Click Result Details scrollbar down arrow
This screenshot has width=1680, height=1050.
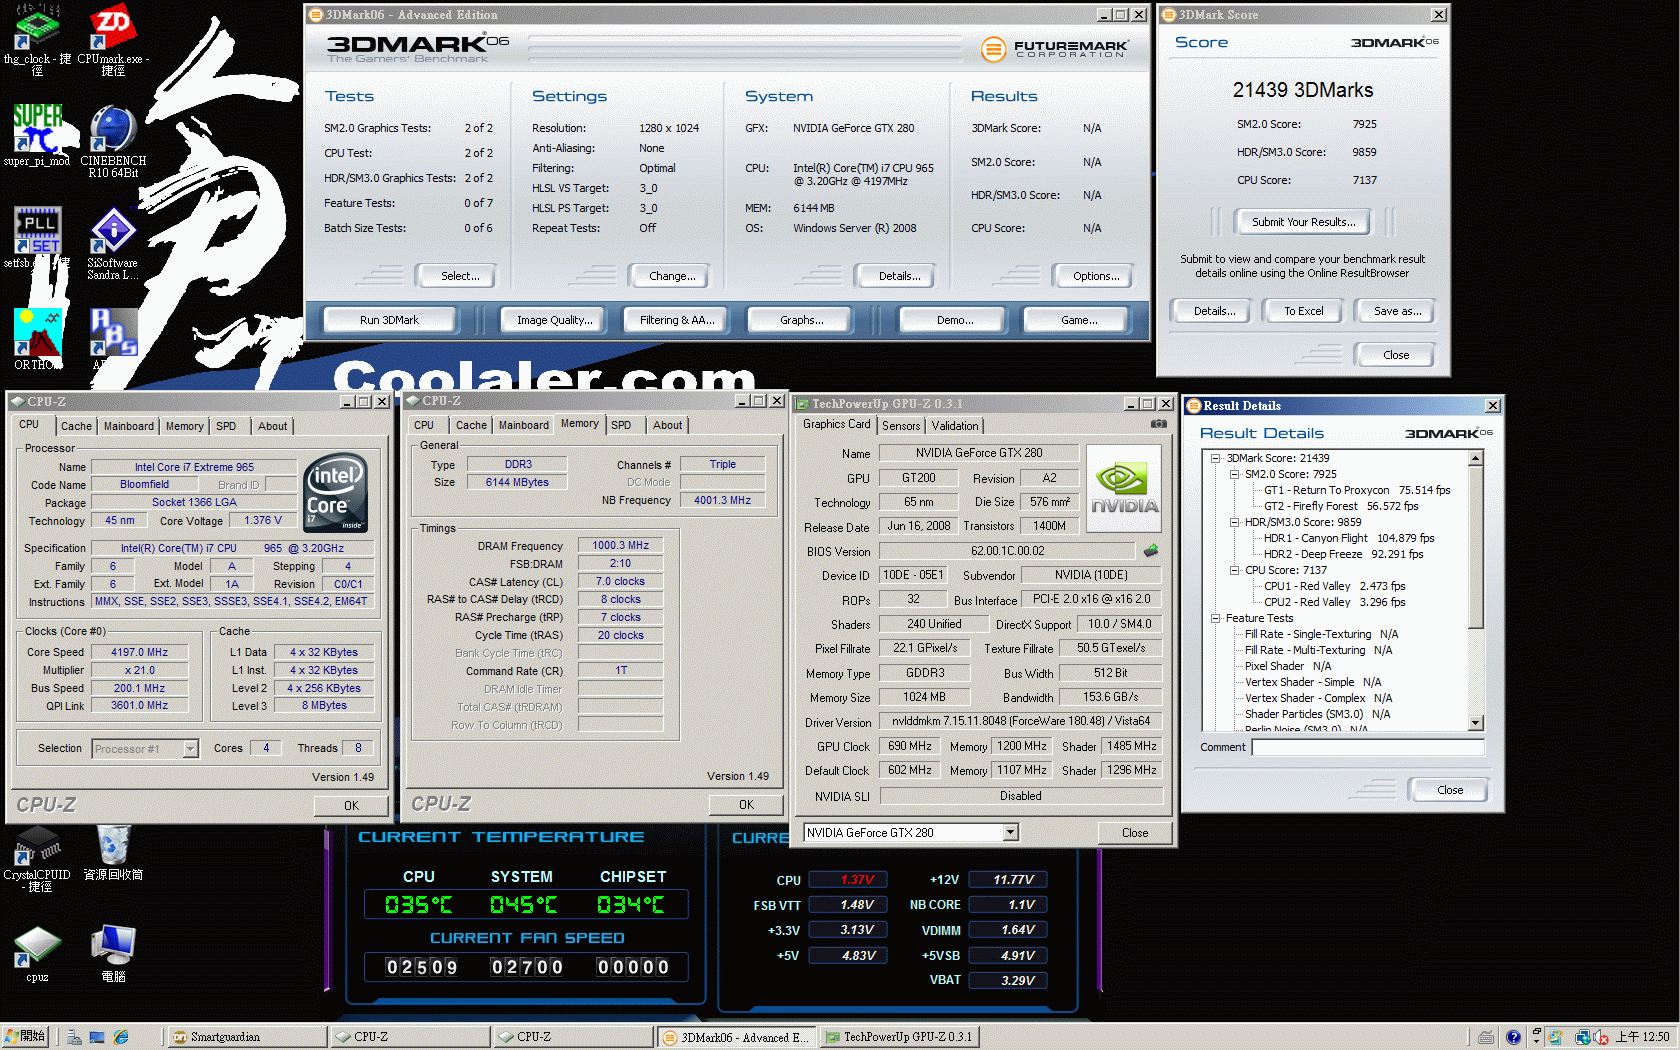[x=1475, y=722]
